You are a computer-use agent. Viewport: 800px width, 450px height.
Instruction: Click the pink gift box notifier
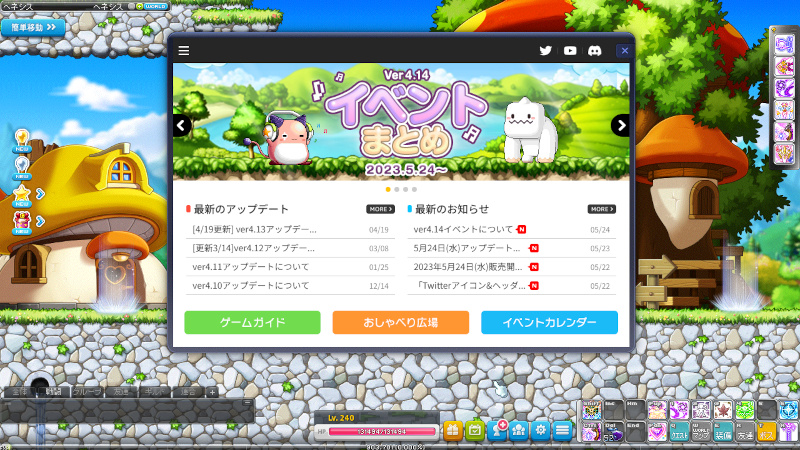pos(21,223)
